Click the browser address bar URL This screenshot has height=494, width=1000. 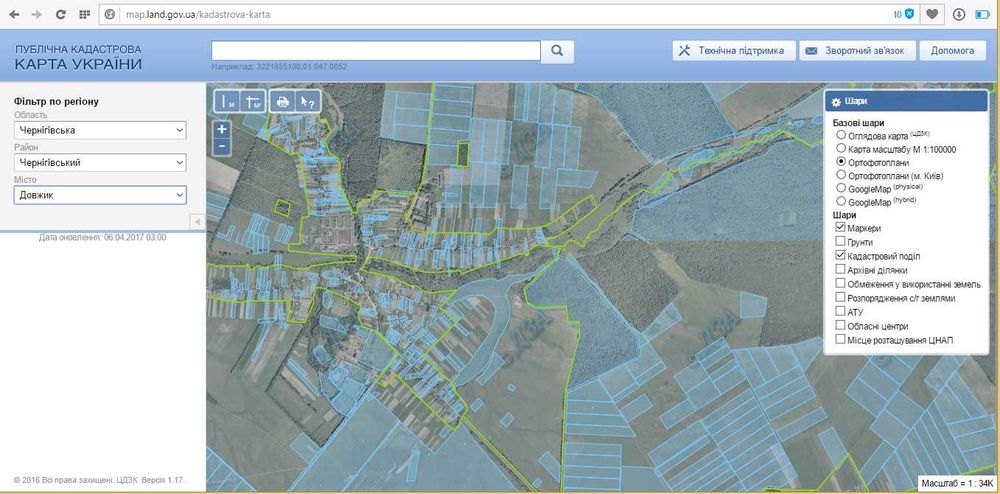[x=198, y=14]
